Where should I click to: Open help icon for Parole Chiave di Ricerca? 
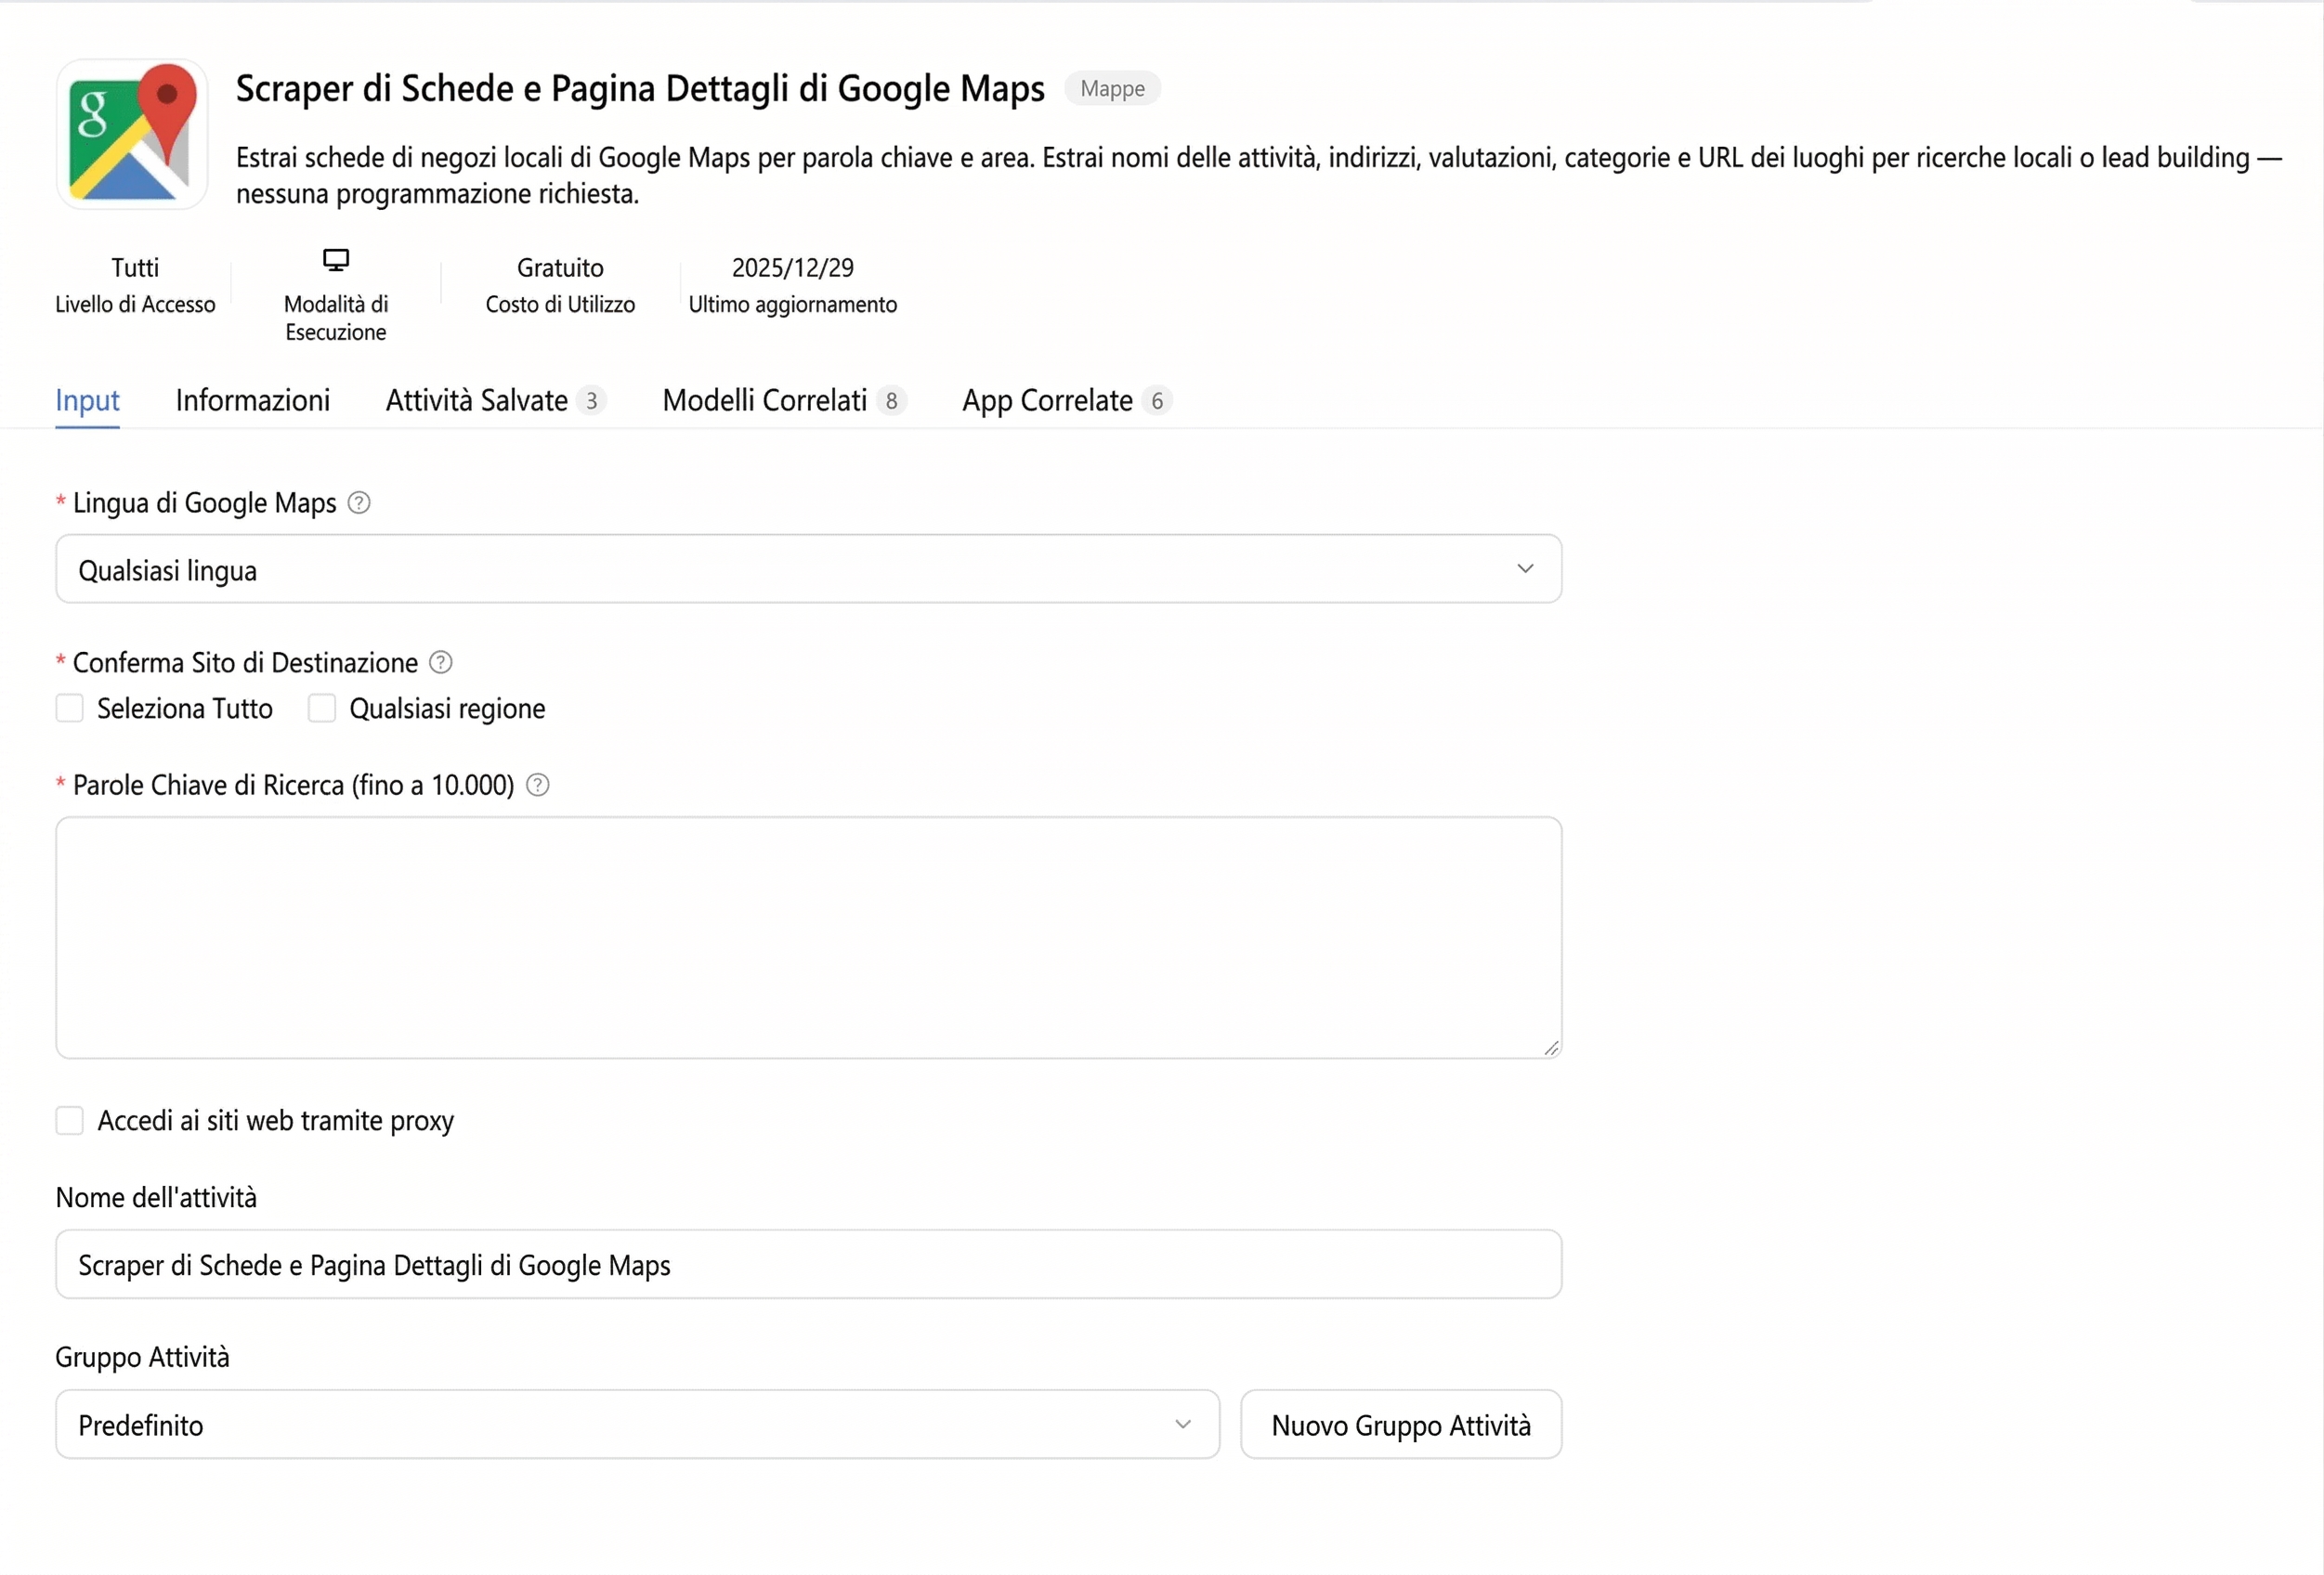[x=538, y=785]
